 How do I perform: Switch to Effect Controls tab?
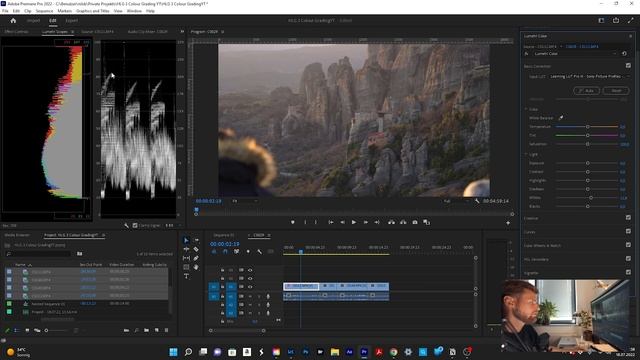(17, 31)
